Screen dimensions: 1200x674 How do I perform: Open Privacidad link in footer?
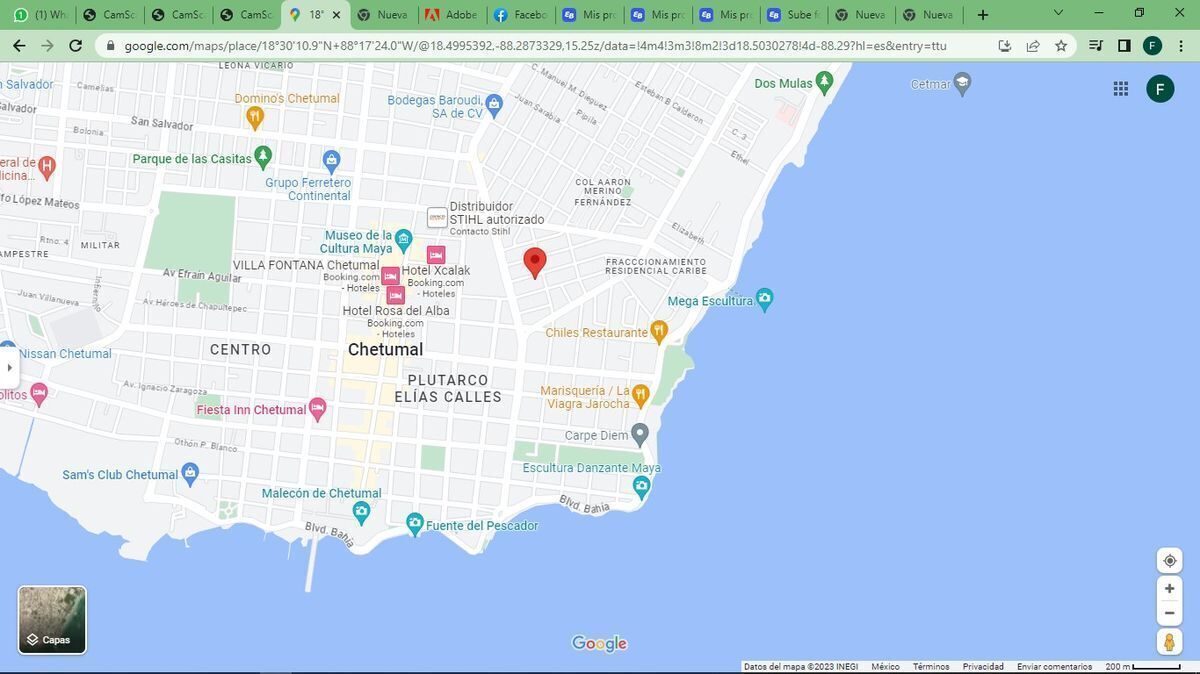tap(983, 667)
